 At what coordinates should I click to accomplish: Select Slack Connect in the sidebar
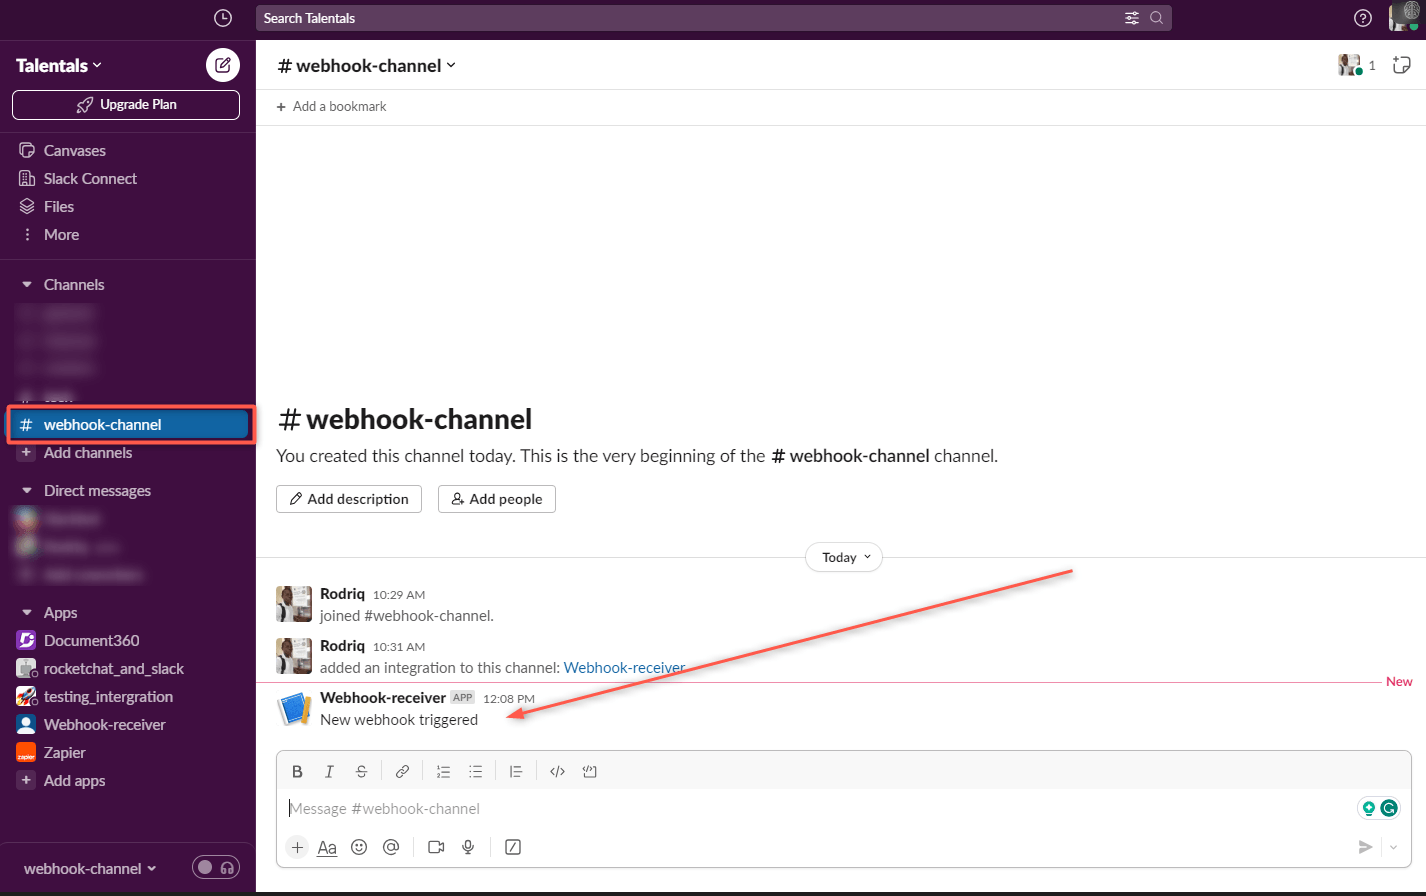[90, 178]
